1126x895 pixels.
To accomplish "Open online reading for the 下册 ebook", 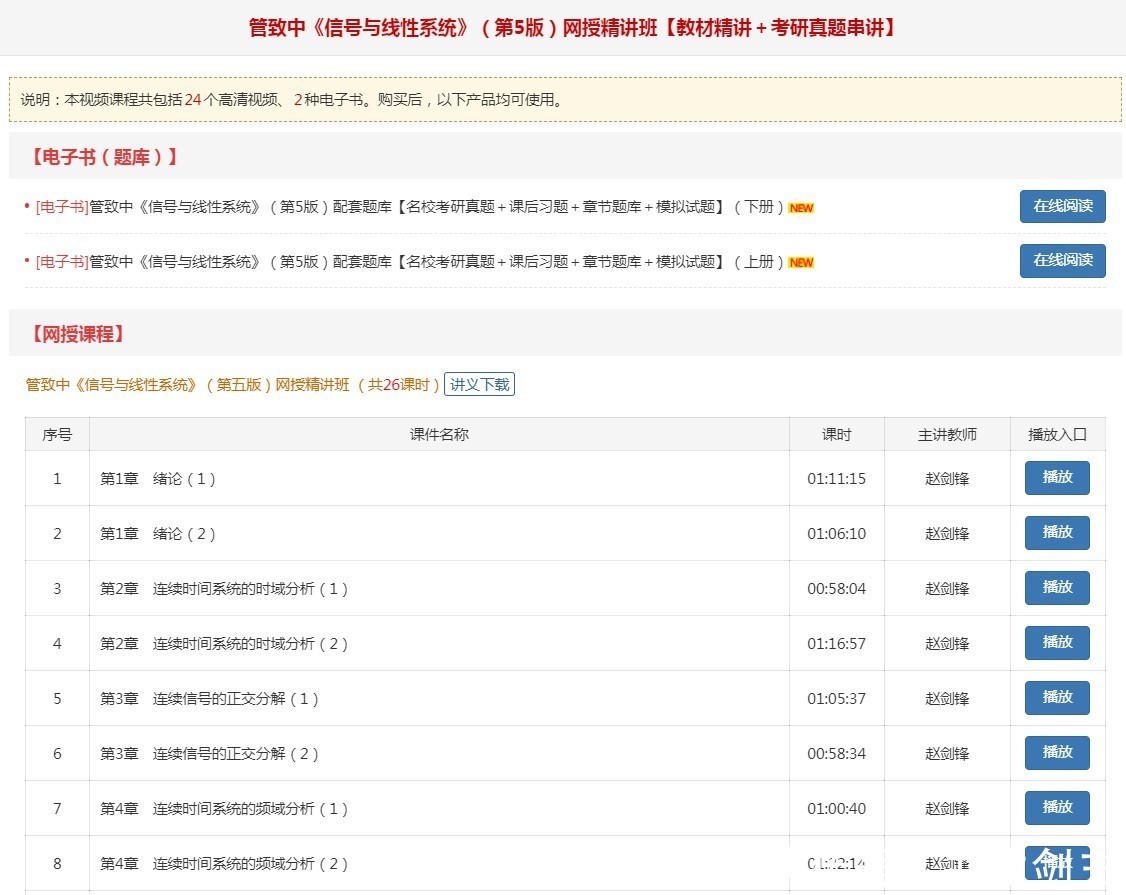I will [1062, 207].
